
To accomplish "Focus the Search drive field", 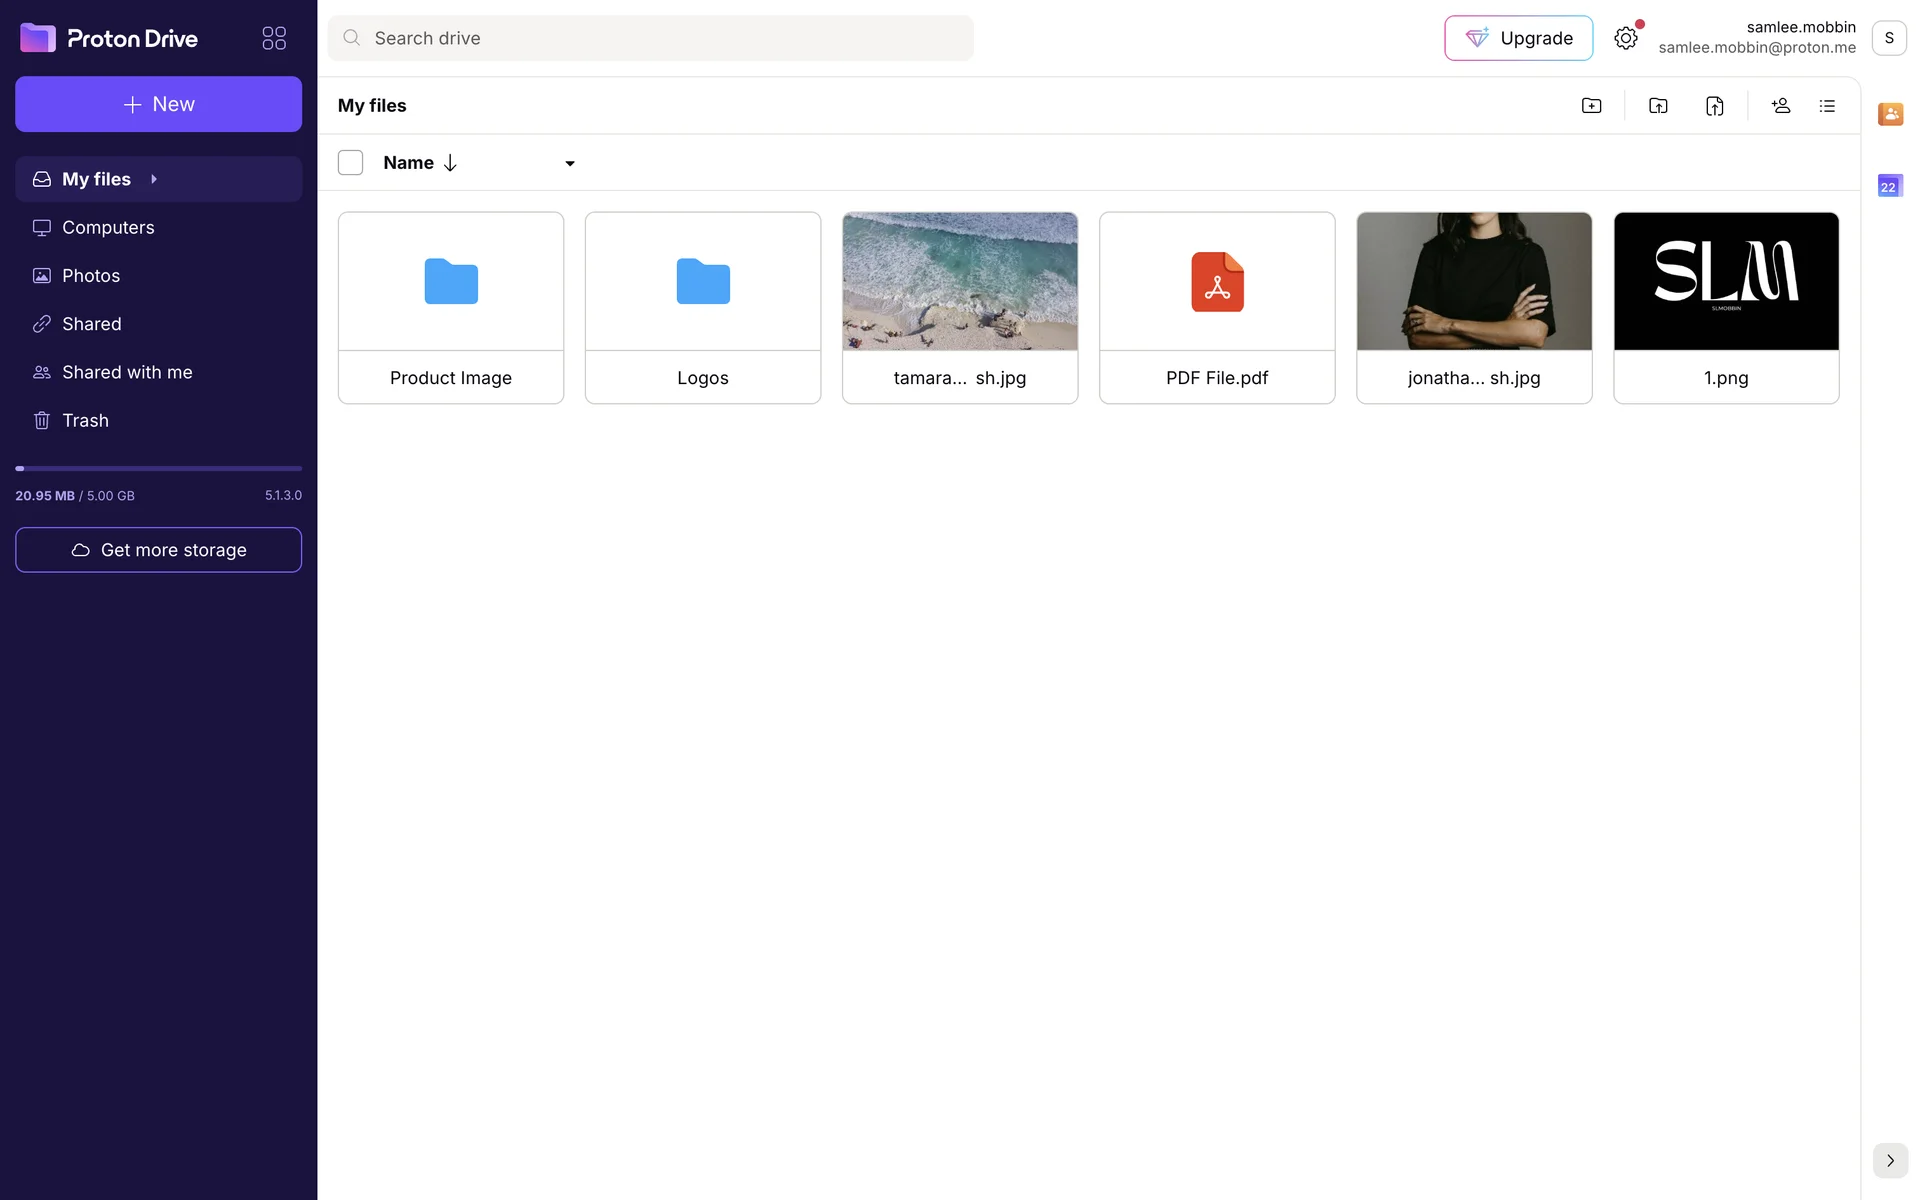I will point(650,38).
